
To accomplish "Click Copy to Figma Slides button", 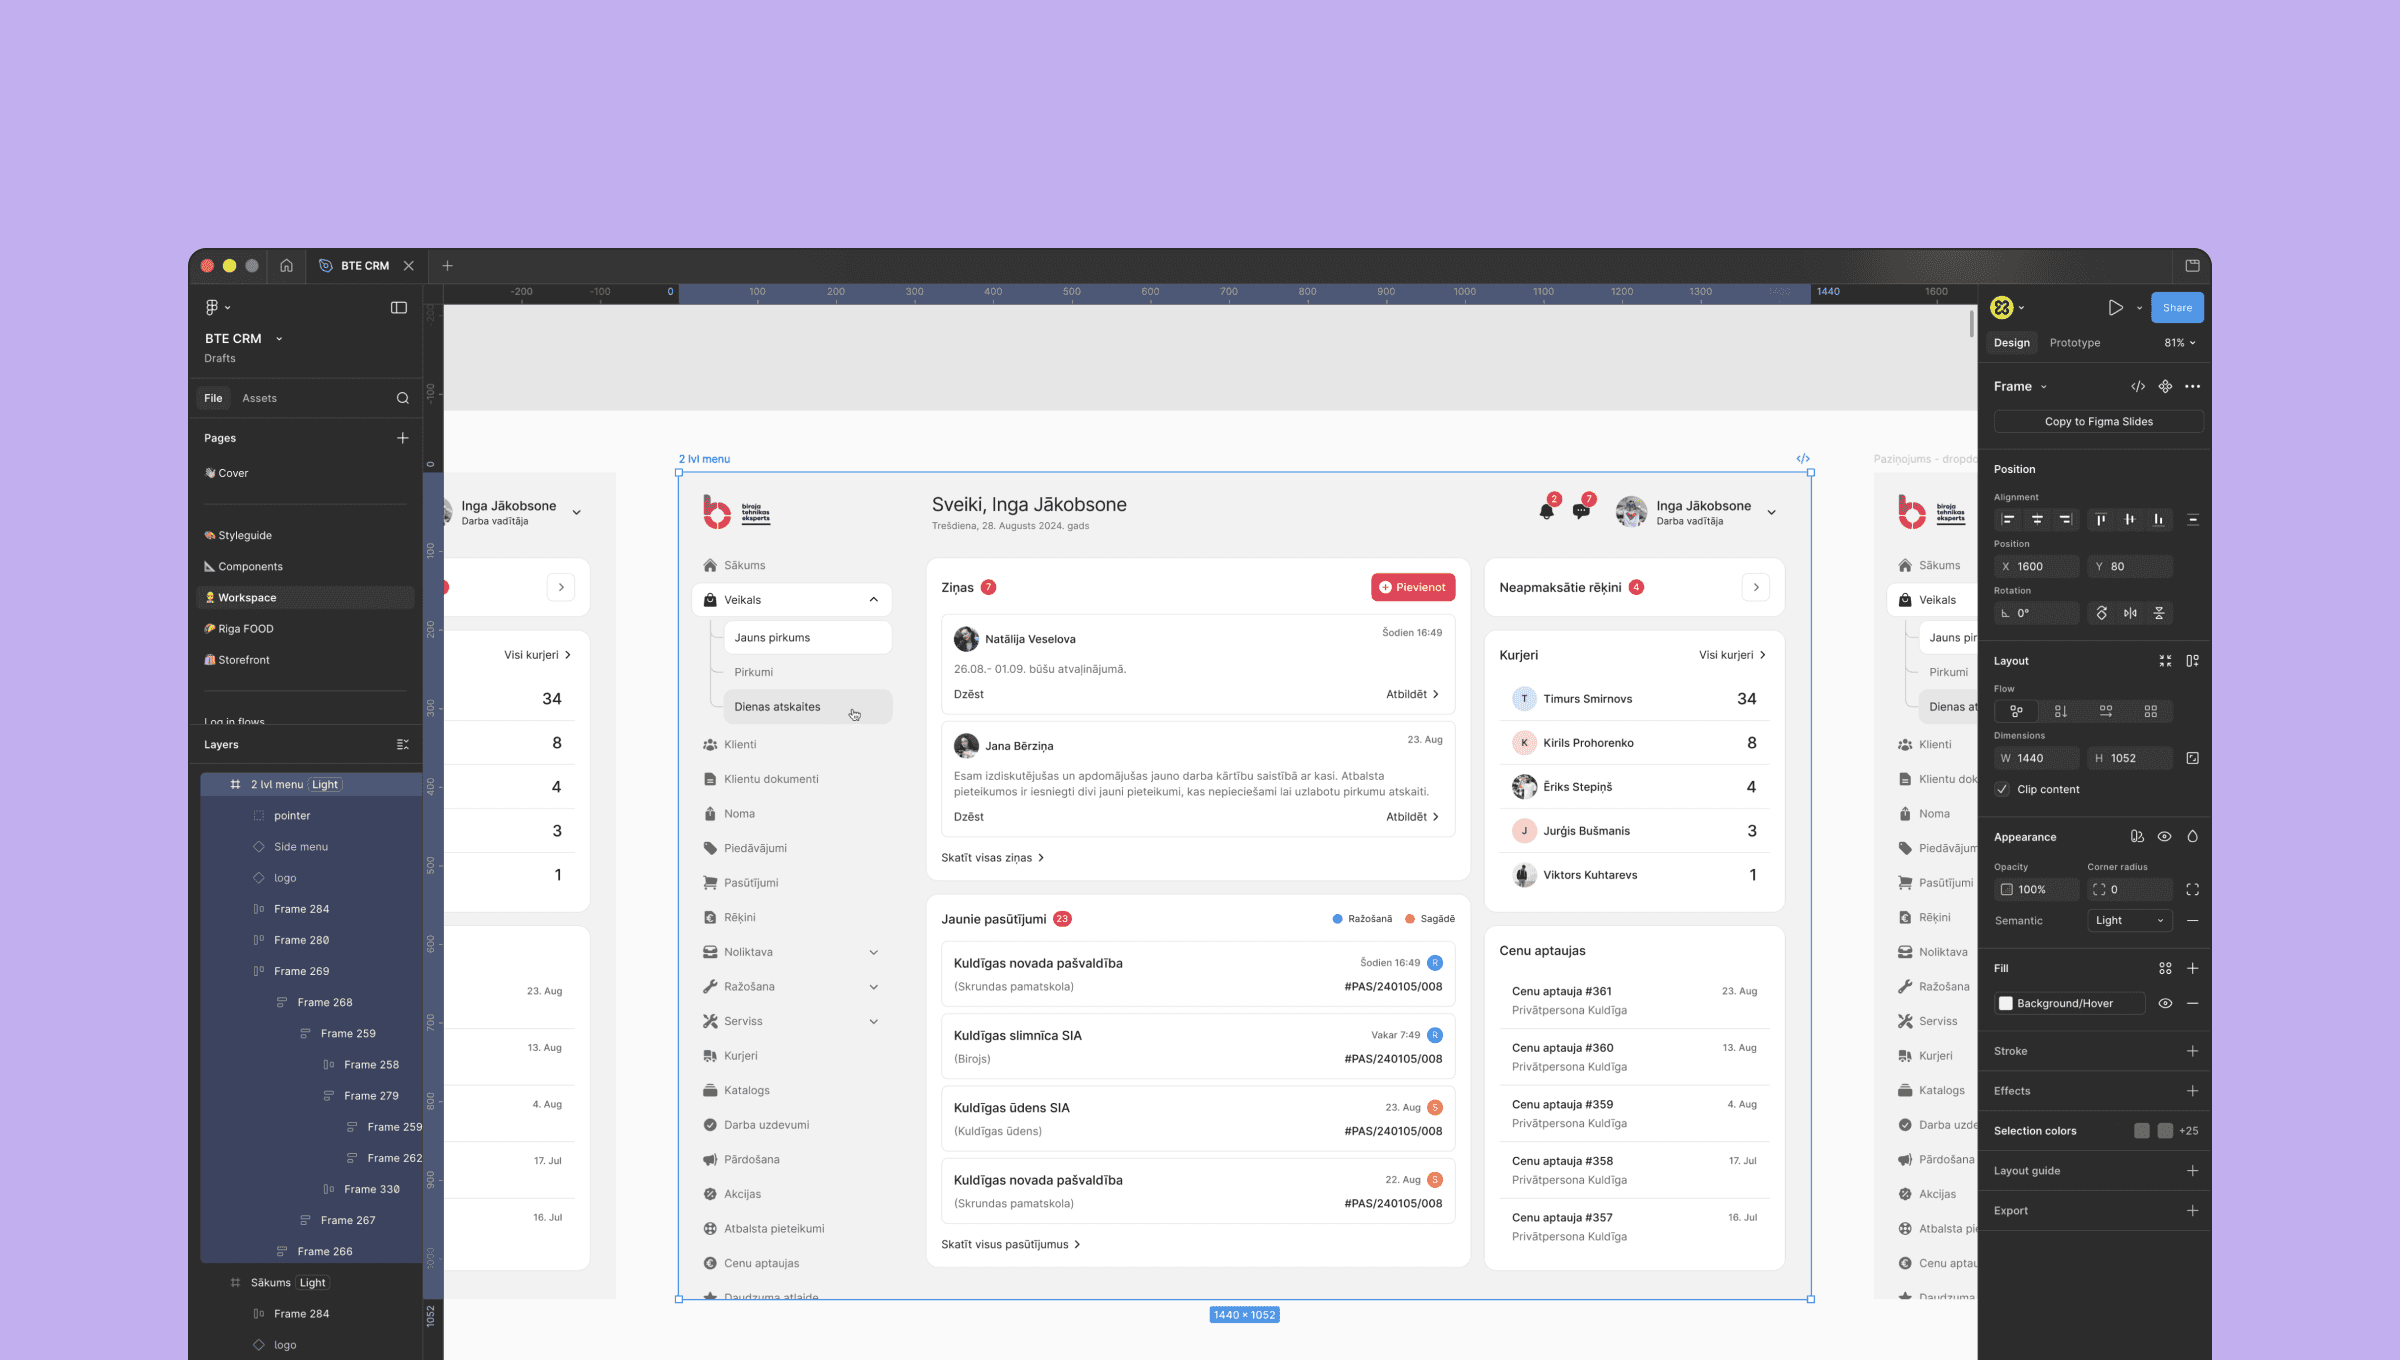I will pos(2098,422).
